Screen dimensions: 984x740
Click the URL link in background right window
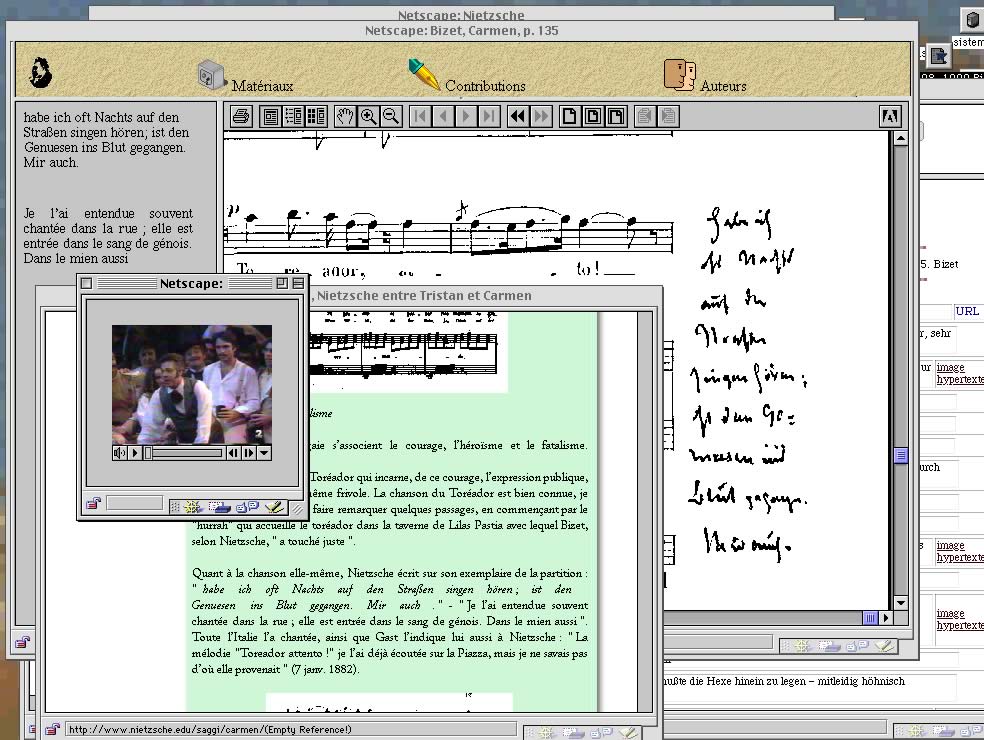(x=966, y=311)
